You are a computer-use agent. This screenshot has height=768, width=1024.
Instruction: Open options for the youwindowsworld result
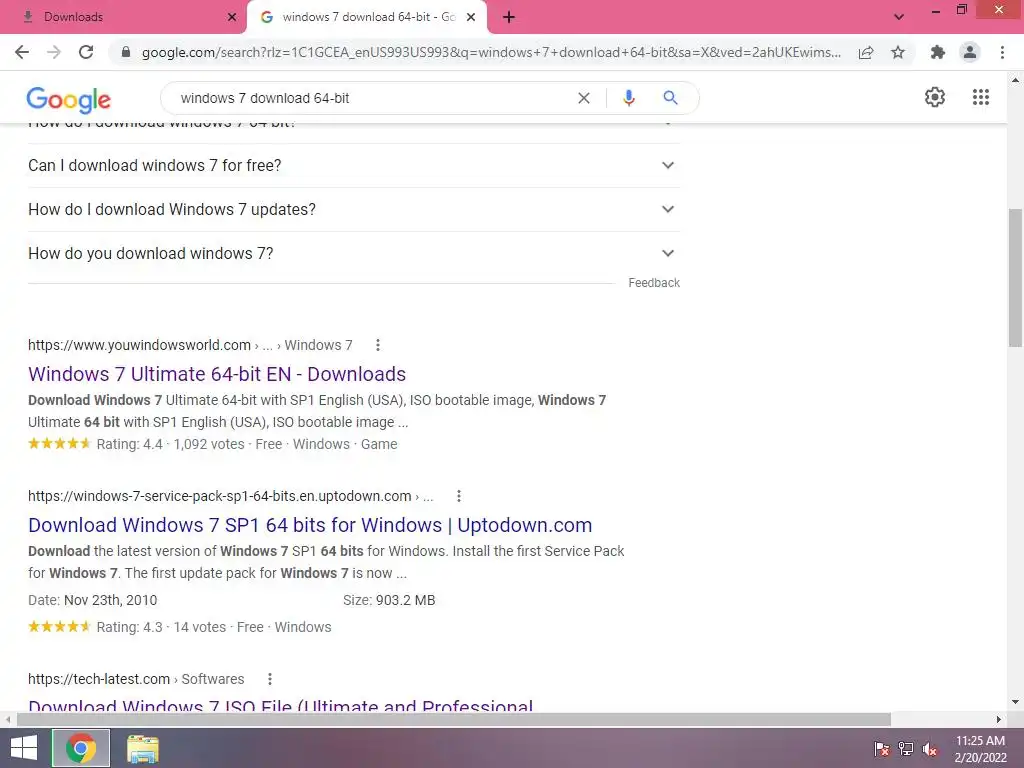coord(377,345)
